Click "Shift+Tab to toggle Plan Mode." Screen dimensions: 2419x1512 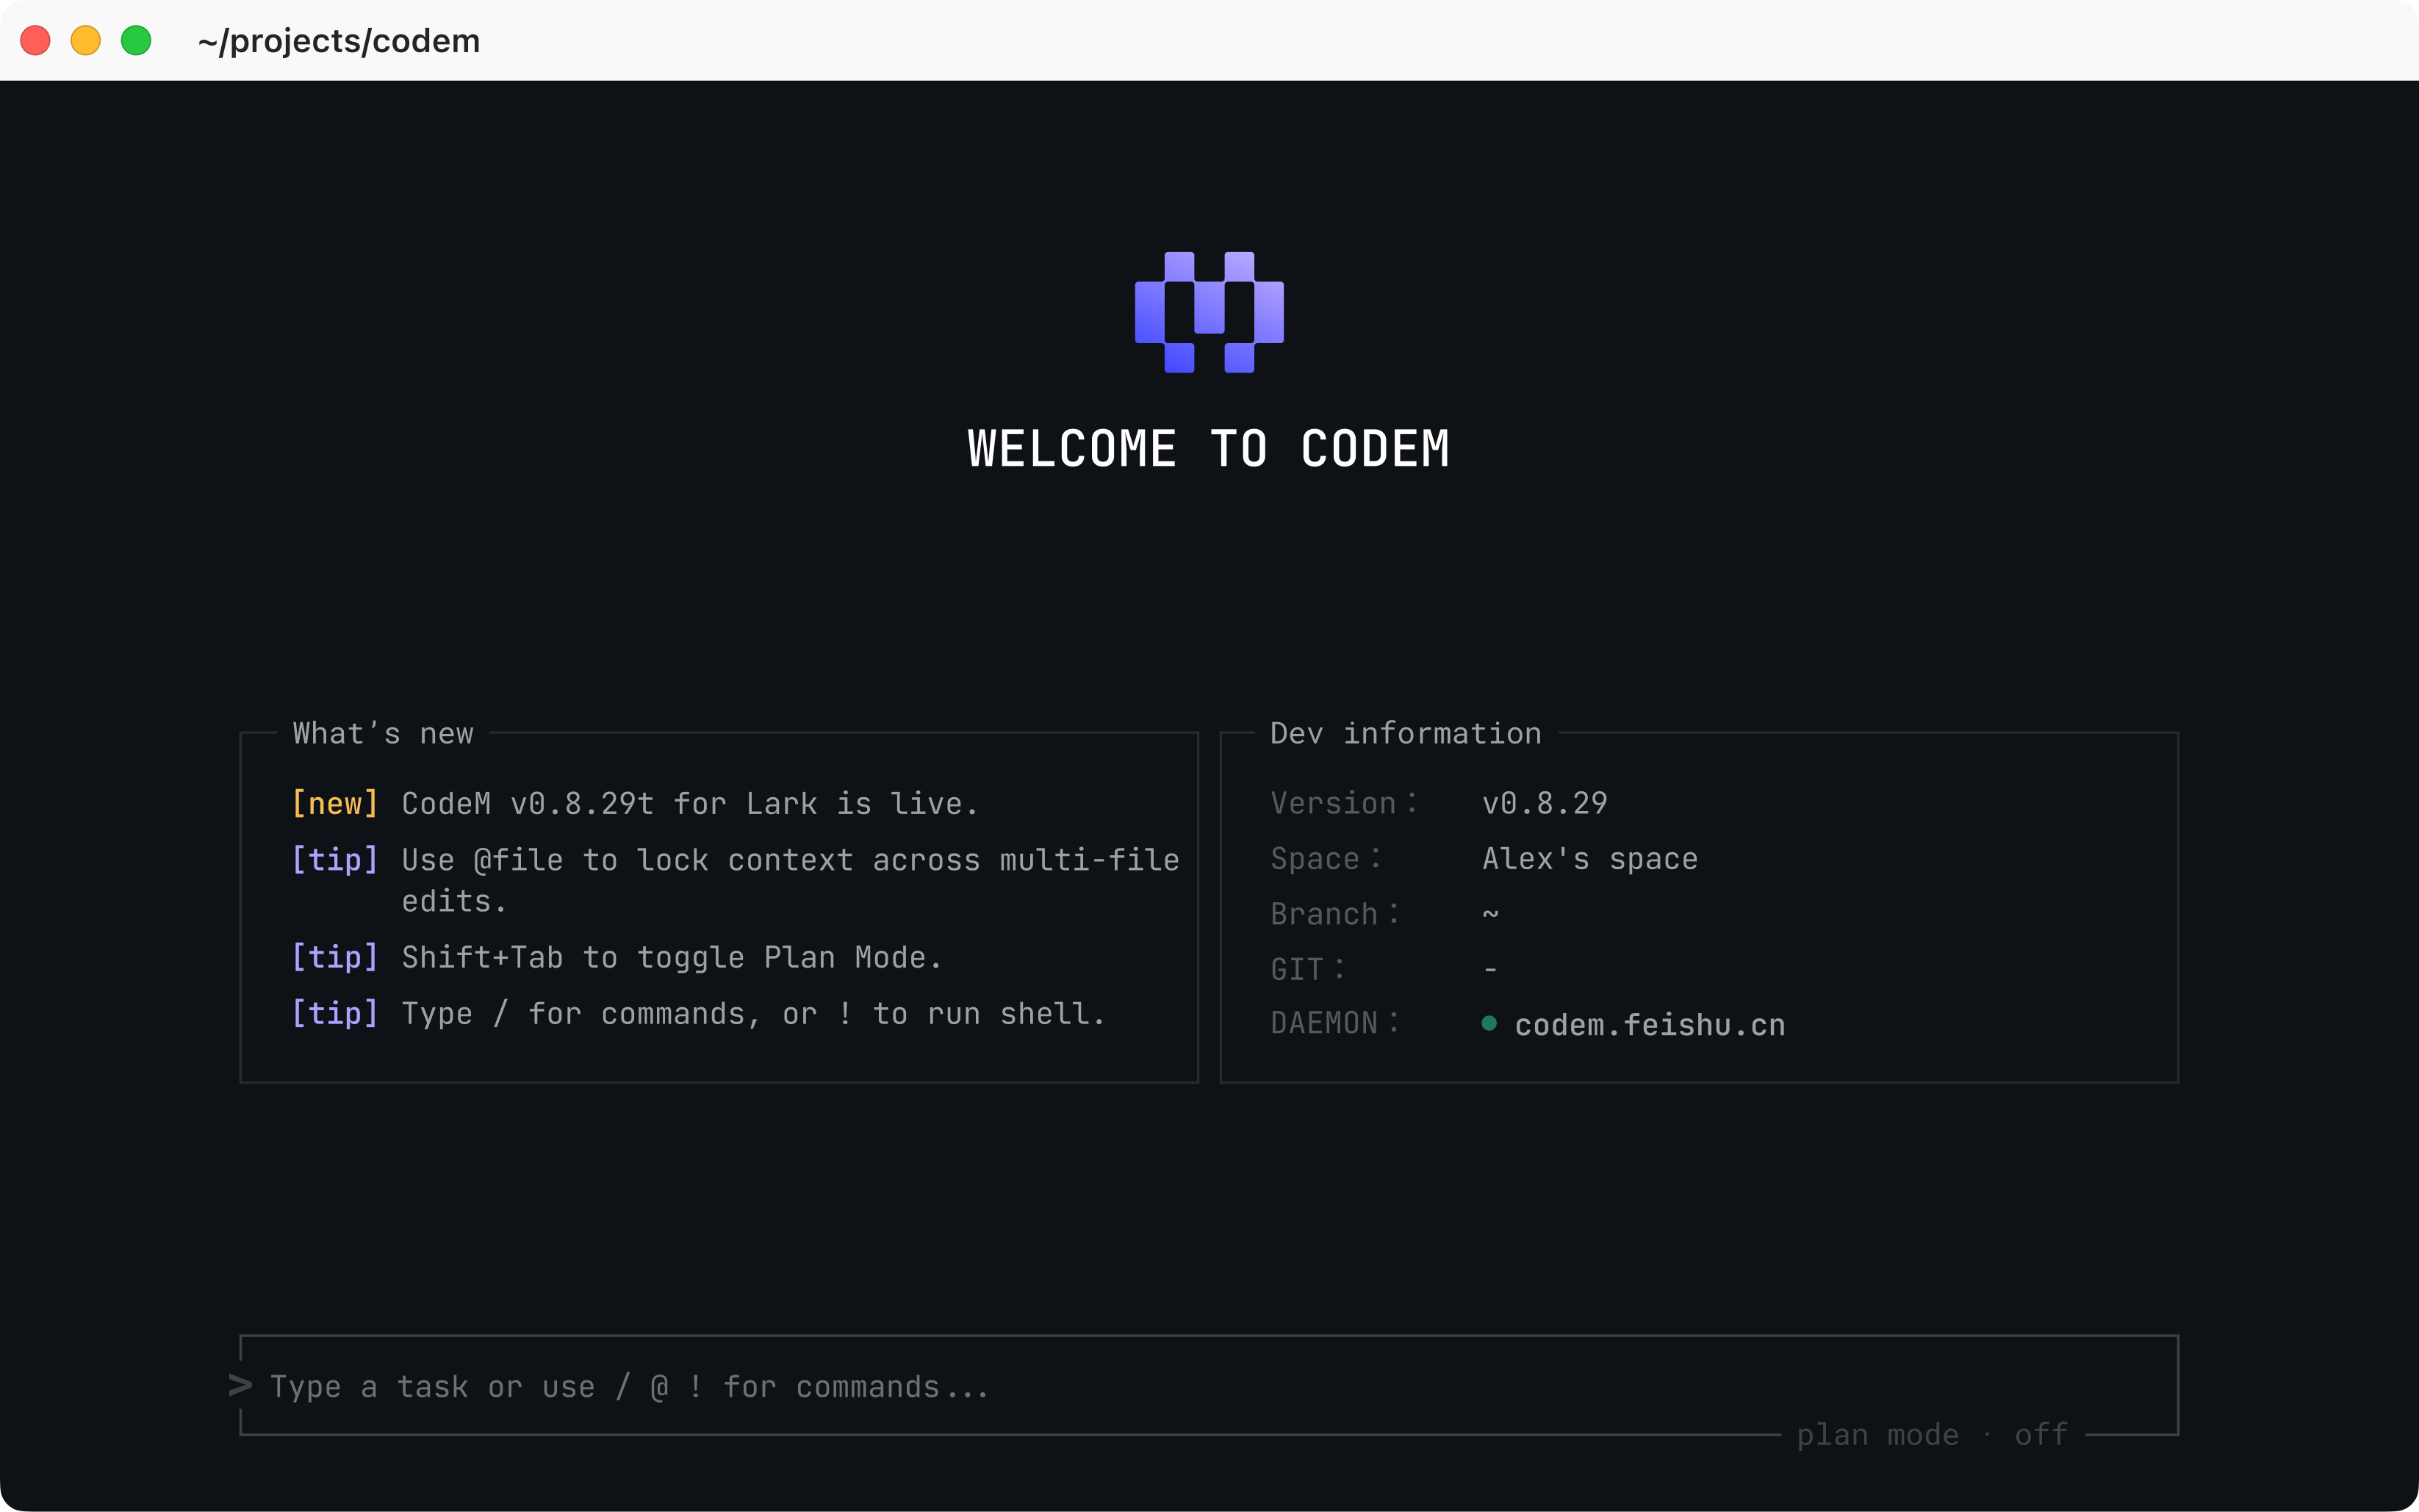[x=671, y=957]
